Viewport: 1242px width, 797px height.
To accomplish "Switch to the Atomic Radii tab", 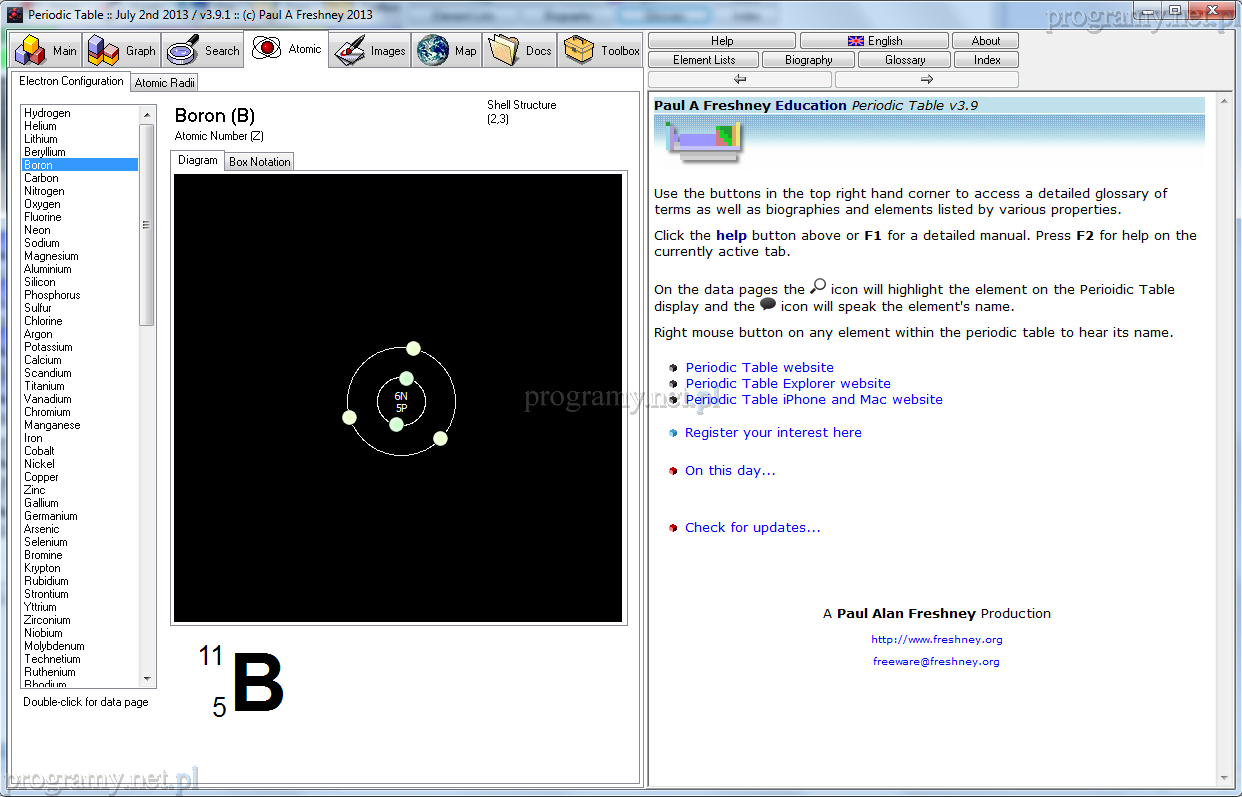I will tap(165, 83).
